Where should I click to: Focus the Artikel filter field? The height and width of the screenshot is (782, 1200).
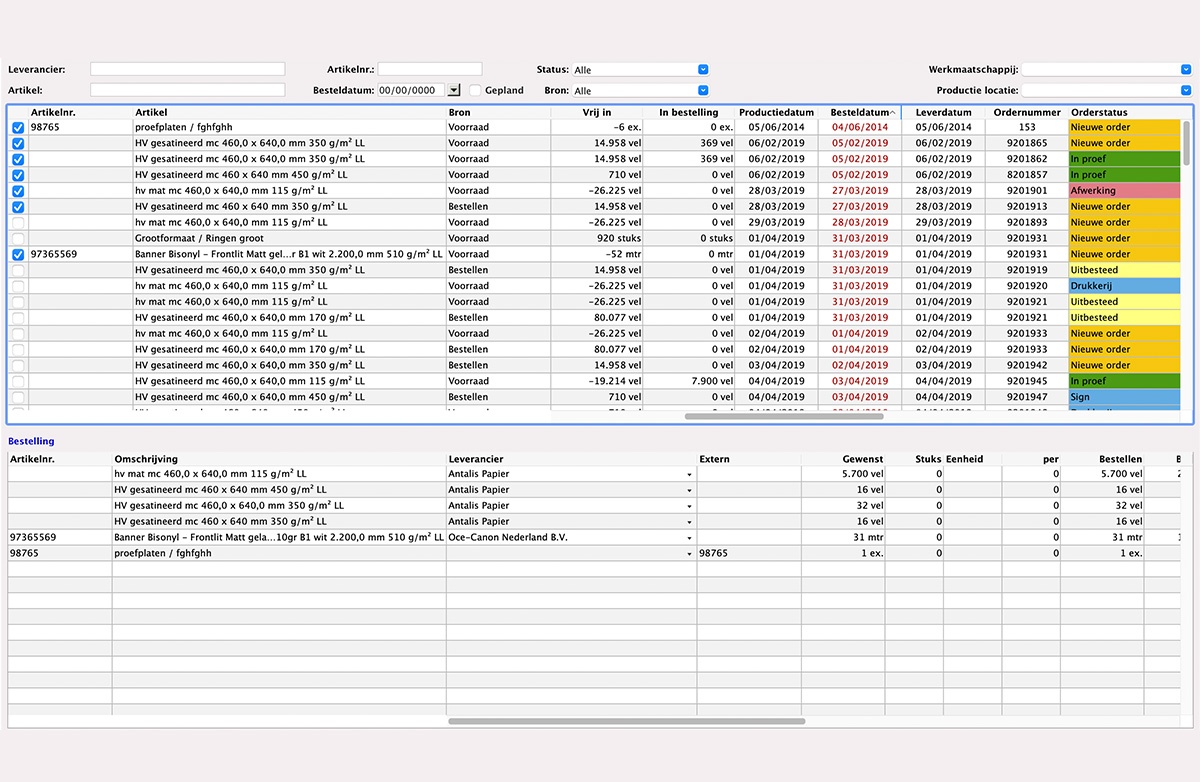187,90
